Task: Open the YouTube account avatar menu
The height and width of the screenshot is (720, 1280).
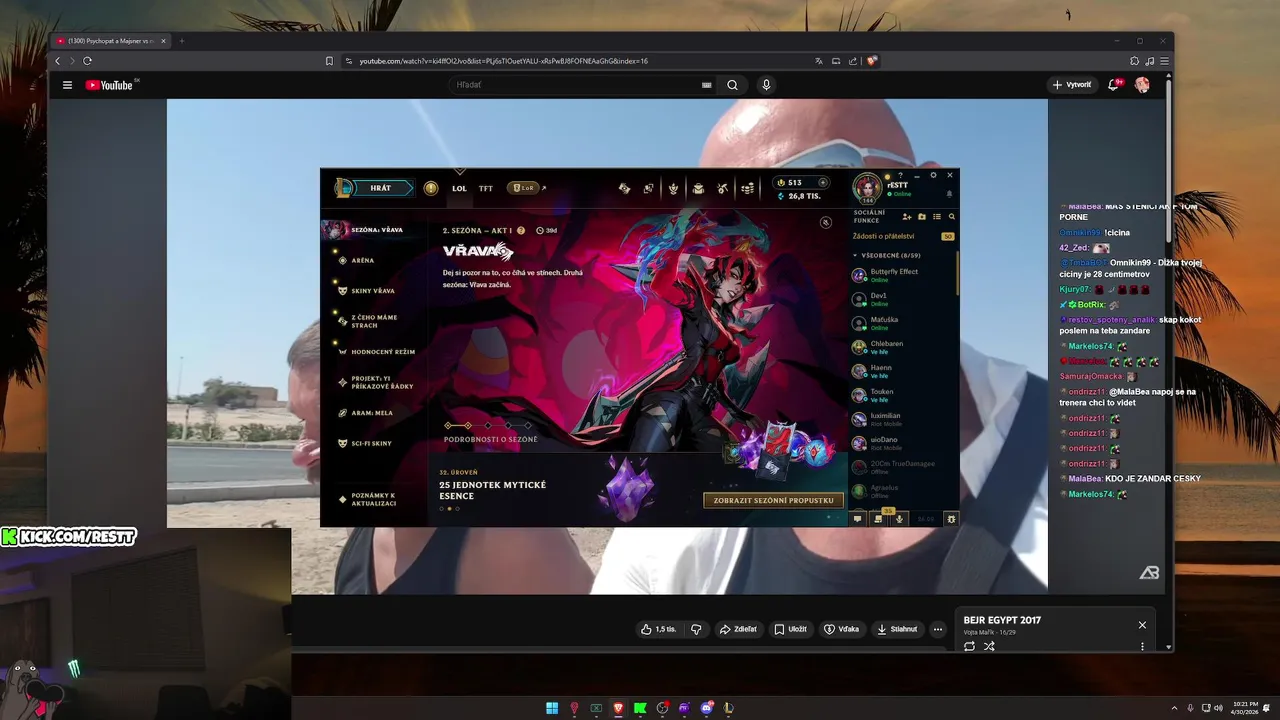Action: [x=1142, y=85]
